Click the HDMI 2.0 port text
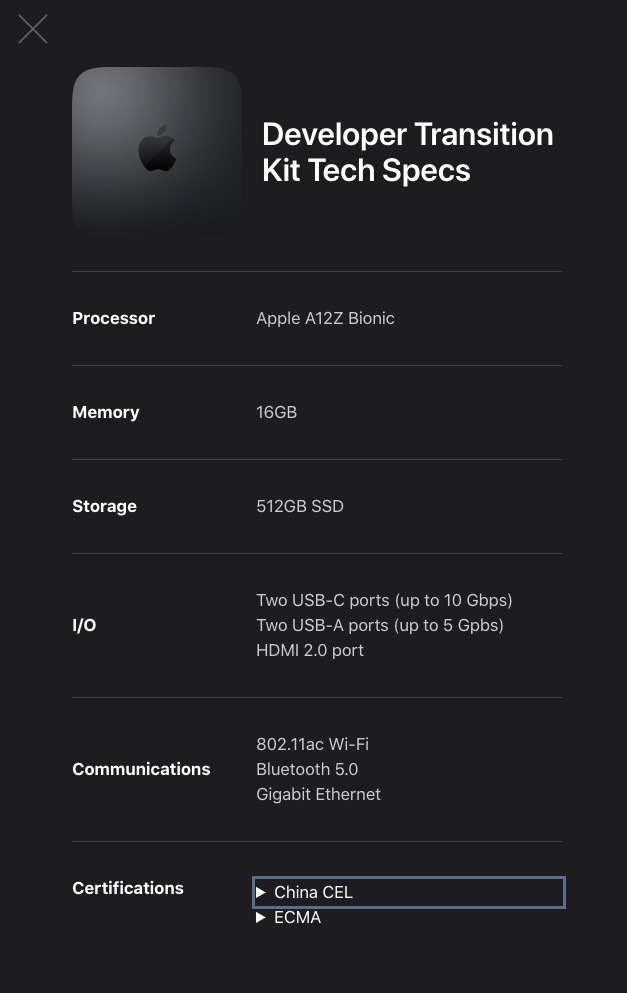This screenshot has width=627, height=993. click(309, 650)
